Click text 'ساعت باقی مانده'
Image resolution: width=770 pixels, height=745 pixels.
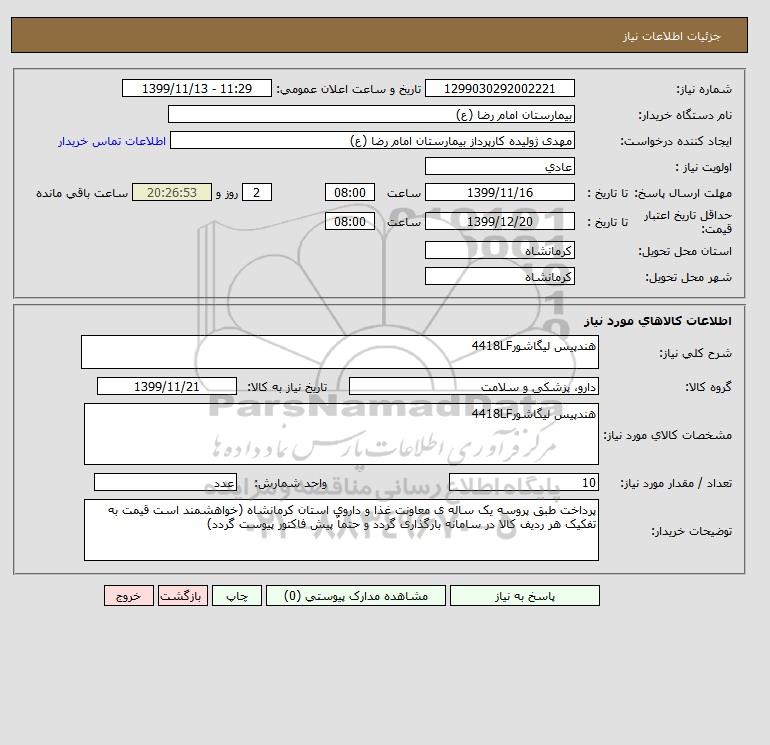82,193
